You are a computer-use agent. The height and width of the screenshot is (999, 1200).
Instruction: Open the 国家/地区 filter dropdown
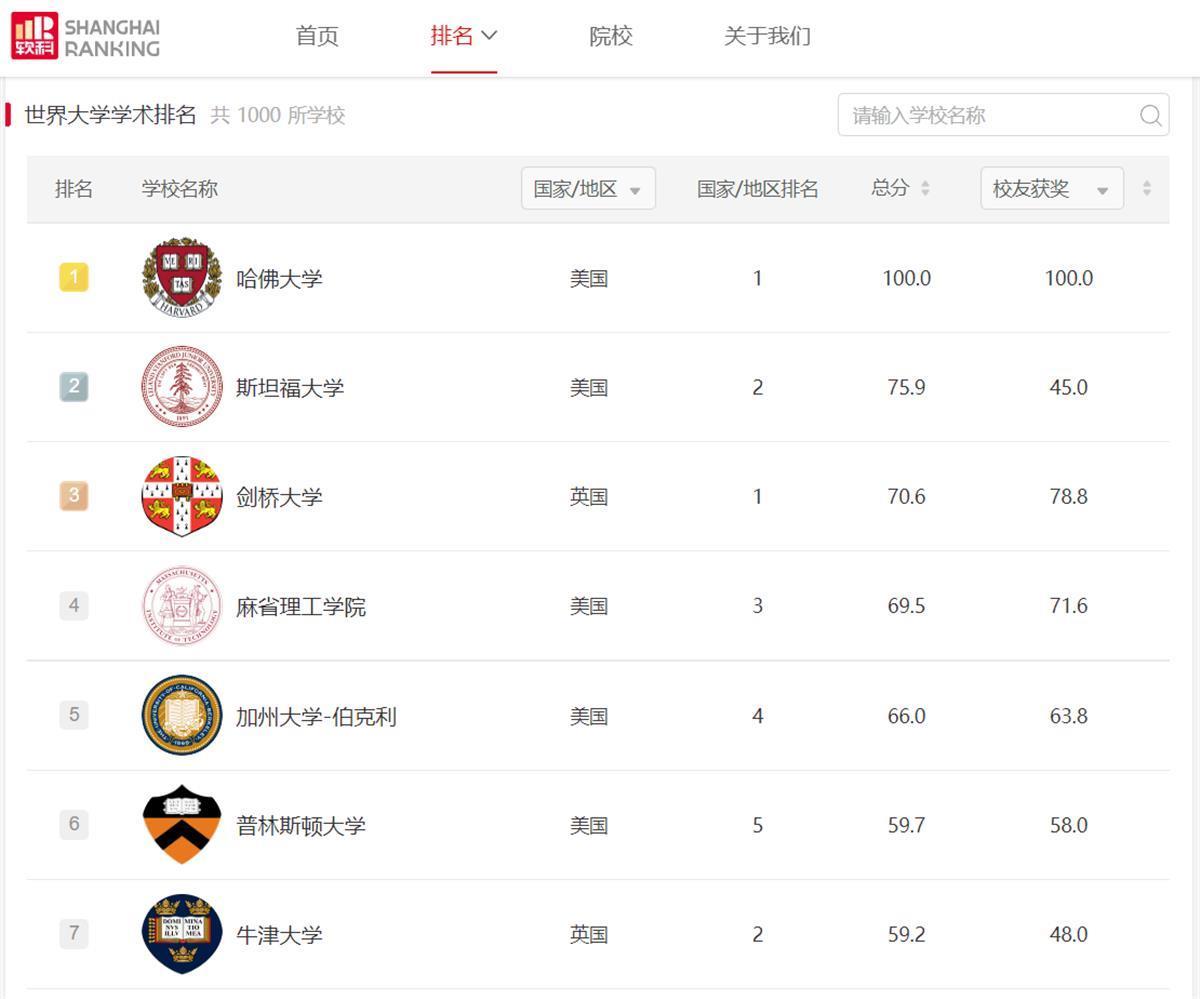pos(588,188)
